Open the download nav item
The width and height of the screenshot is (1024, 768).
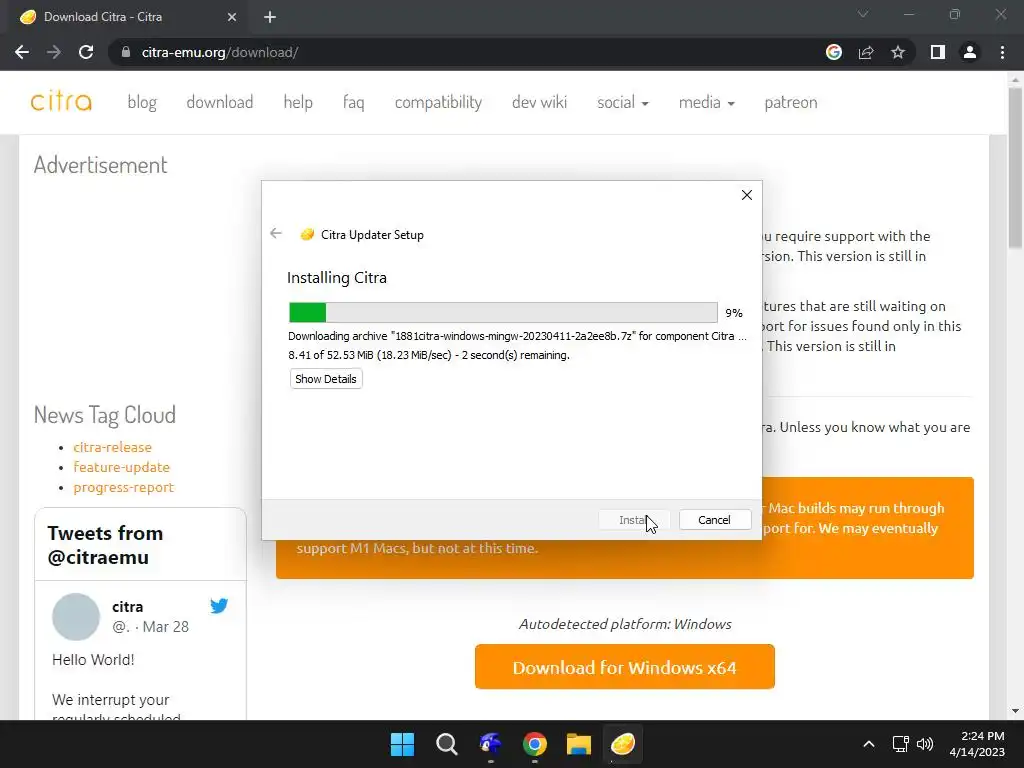coord(219,102)
